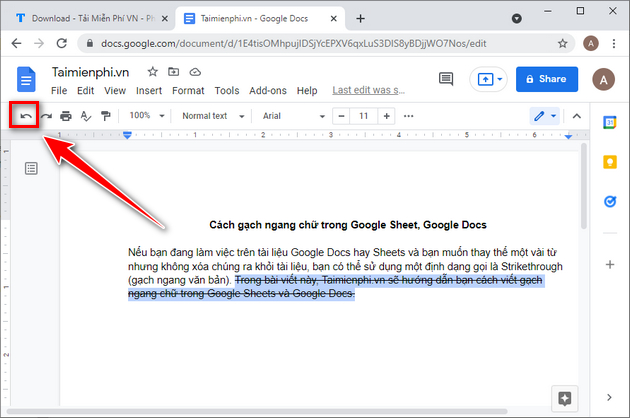Run spelling and grammar check icon
The width and height of the screenshot is (630, 418).
tap(86, 116)
